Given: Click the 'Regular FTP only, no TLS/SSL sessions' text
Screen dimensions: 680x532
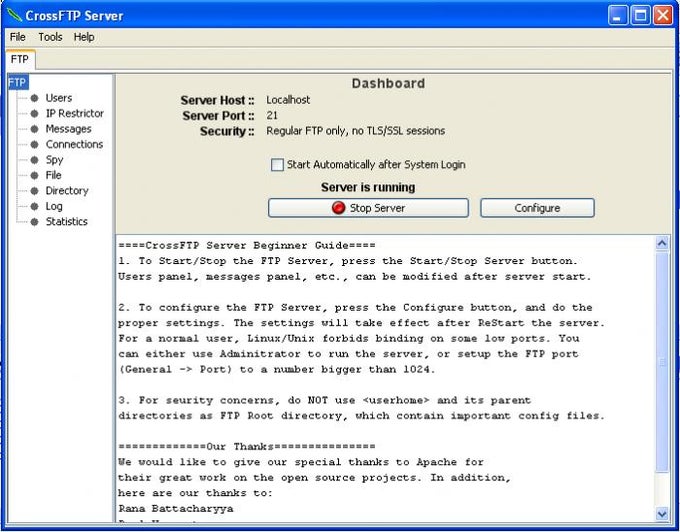Looking at the screenshot, I should tap(356, 131).
